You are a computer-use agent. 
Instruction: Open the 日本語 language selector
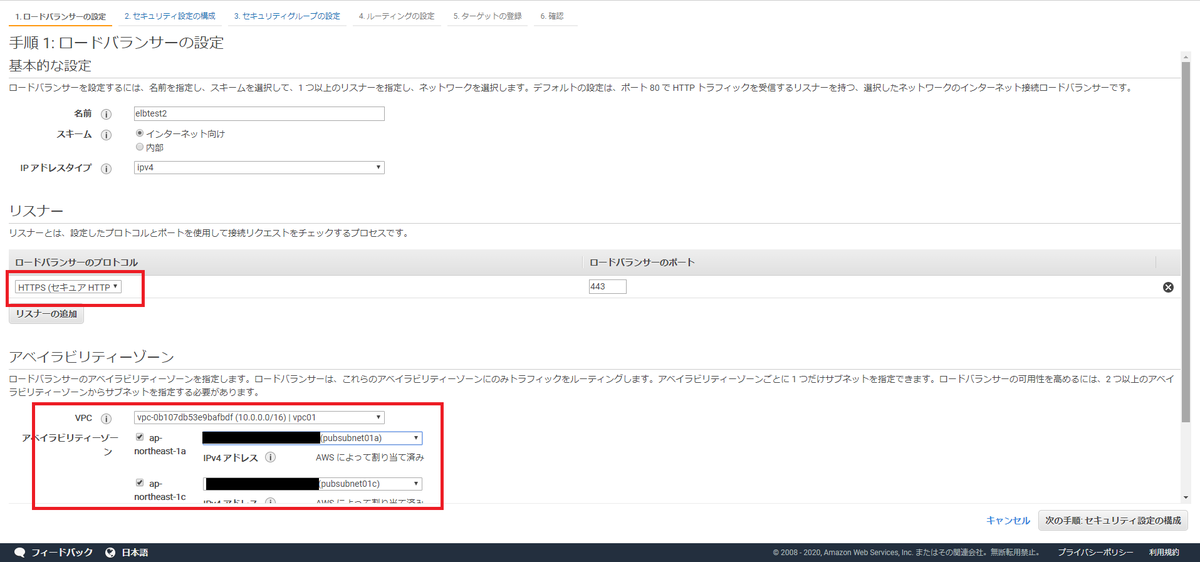click(135, 552)
